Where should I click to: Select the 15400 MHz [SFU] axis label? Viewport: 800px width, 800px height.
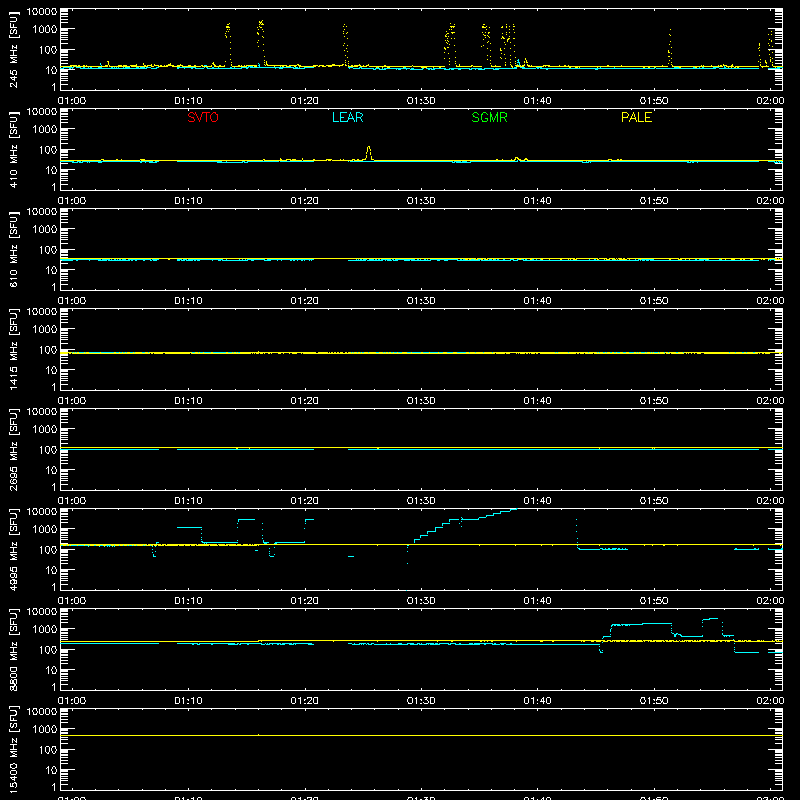[x=13, y=749]
